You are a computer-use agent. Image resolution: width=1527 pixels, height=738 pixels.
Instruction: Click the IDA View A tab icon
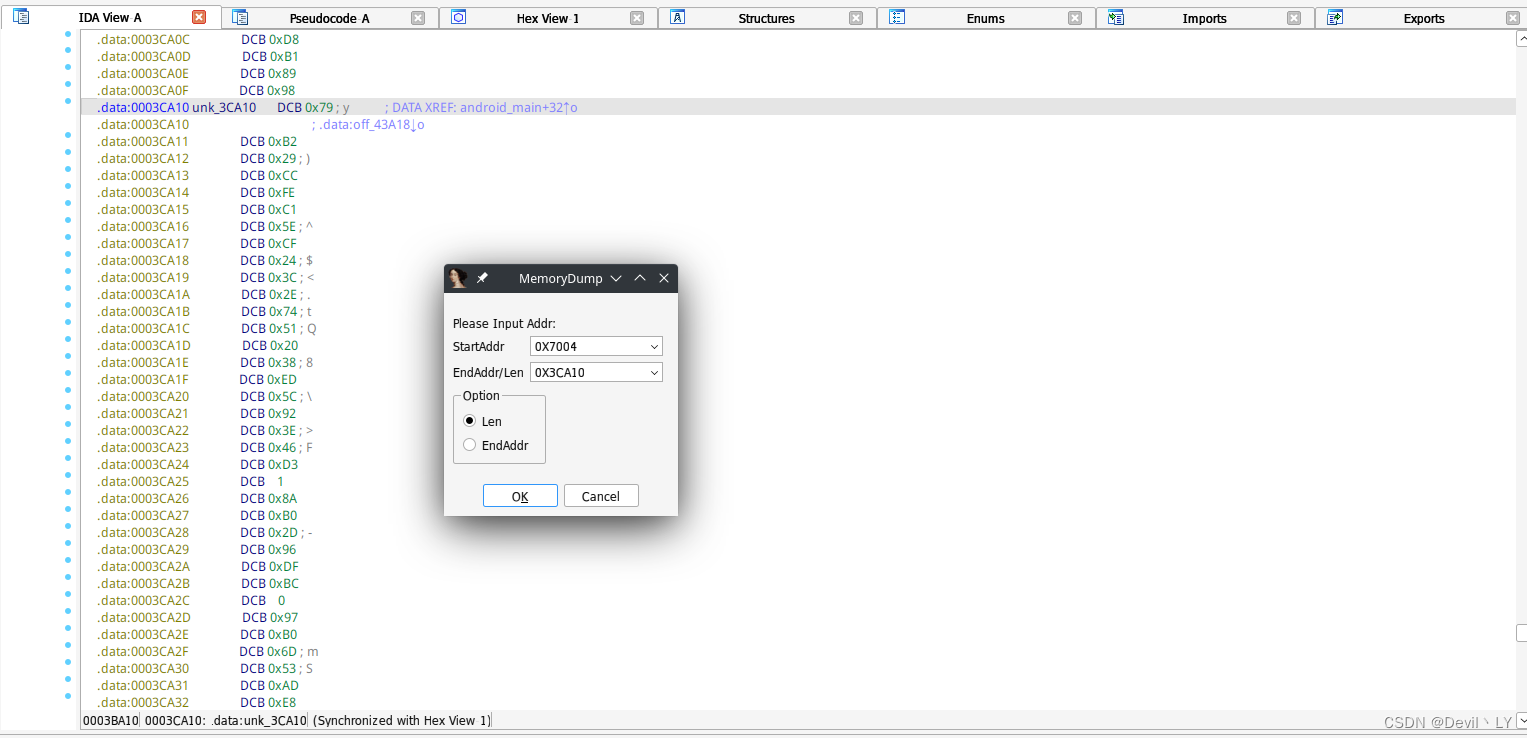(21, 17)
